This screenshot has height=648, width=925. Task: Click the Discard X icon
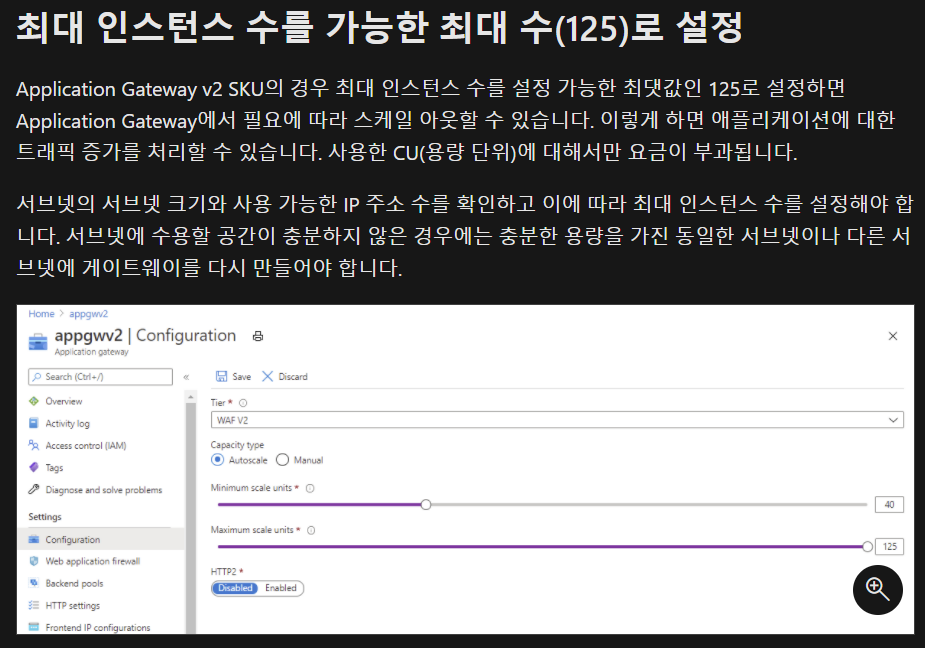coord(267,377)
